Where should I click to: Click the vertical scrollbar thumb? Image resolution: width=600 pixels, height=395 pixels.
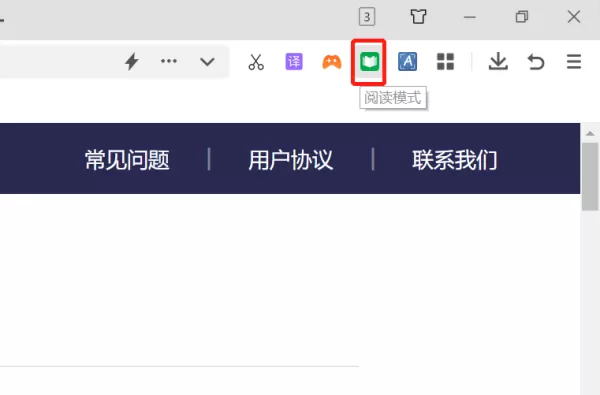[590, 177]
